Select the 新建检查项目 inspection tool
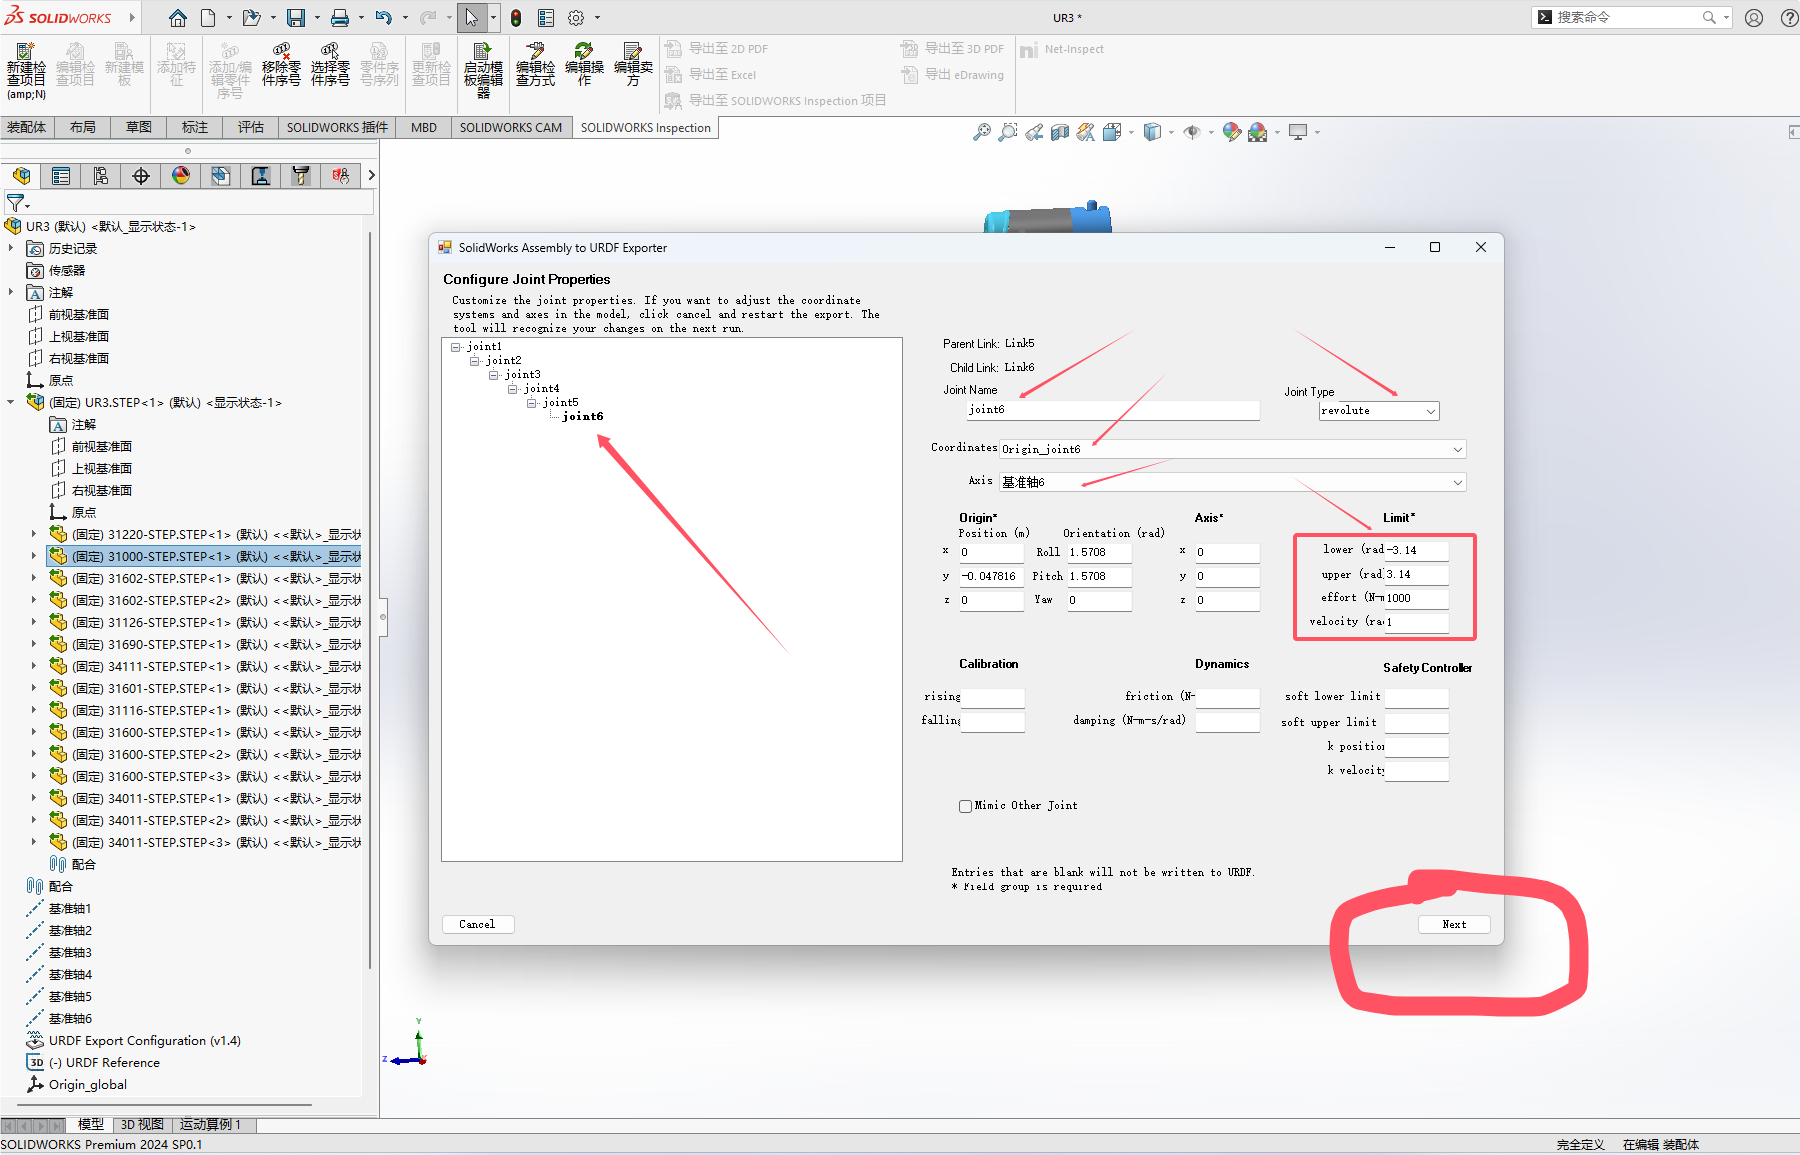1800x1155 pixels. click(26, 65)
